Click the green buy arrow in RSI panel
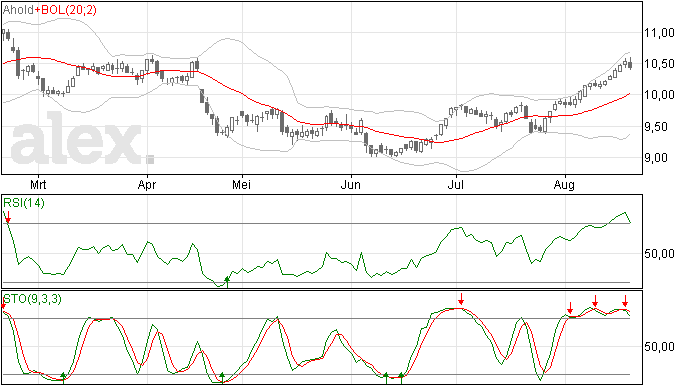The image size is (690, 387). 227,282
